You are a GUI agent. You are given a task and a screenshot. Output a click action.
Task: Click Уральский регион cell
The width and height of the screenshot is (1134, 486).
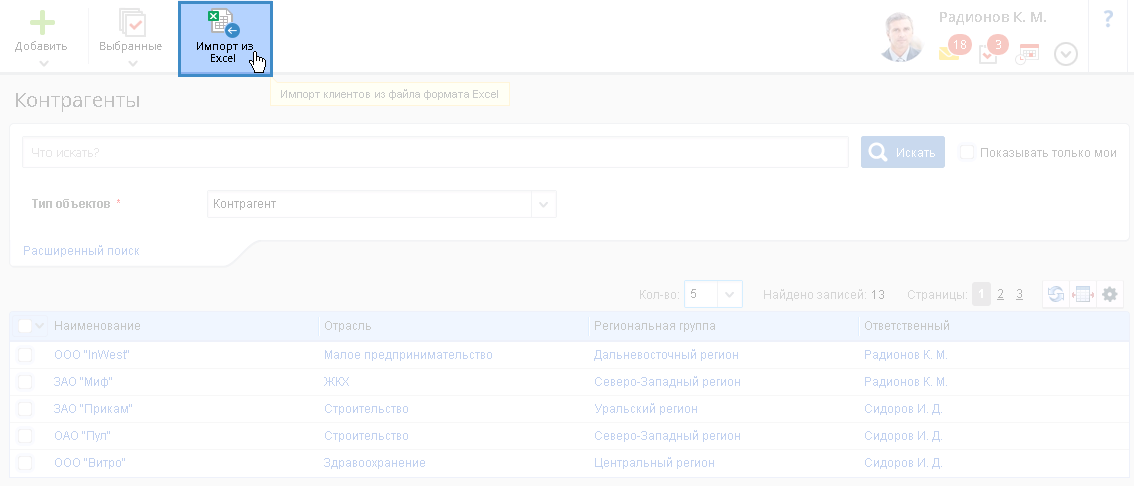point(646,409)
